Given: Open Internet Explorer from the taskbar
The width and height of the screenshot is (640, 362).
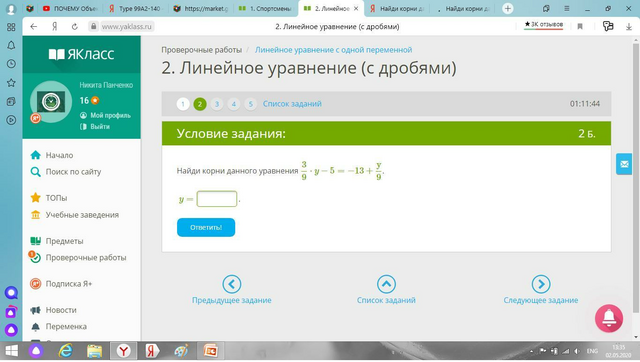Looking at the screenshot, I should 65,351.
